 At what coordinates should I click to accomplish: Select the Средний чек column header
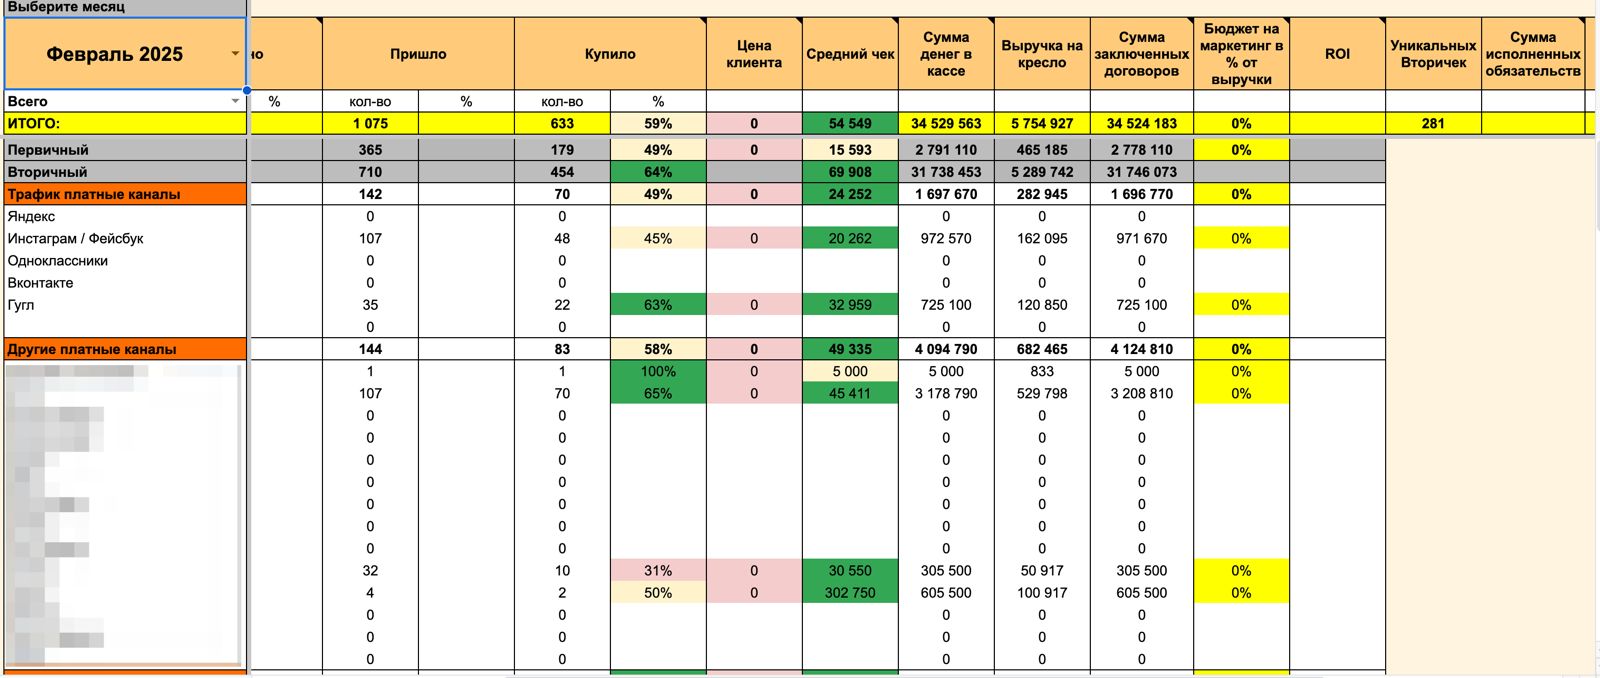point(850,54)
